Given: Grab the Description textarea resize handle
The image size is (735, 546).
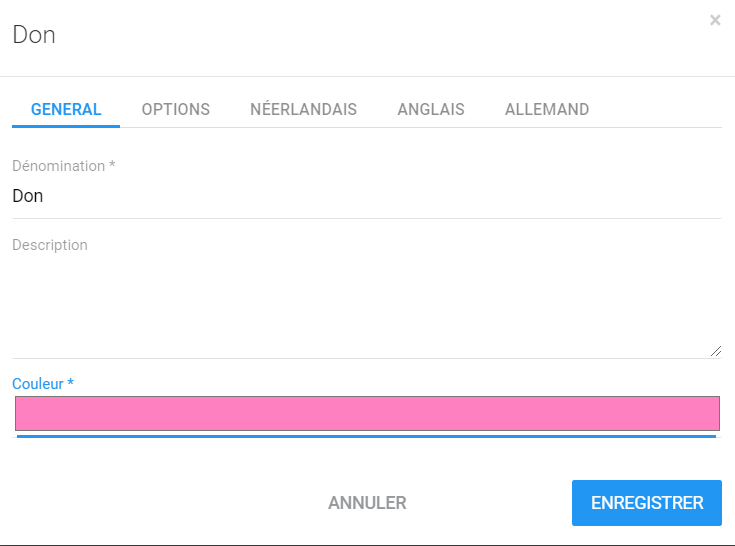Looking at the screenshot, I should point(715,351).
